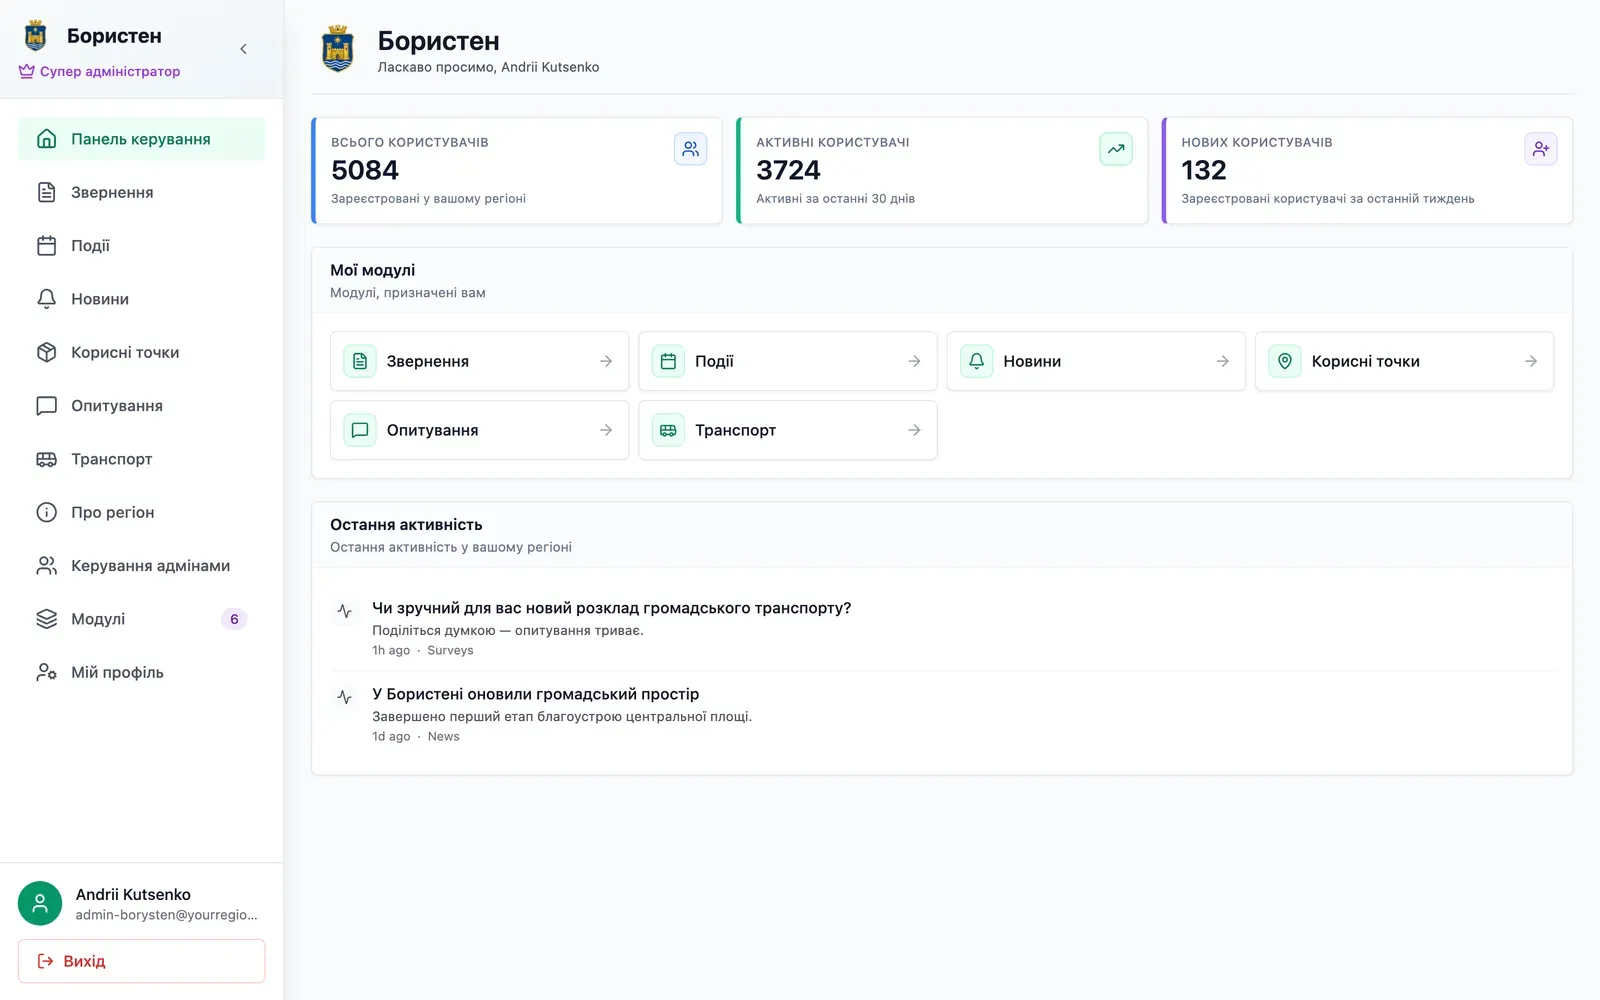Navigate to Опитування in the sidebar
The image size is (1600, 1000).
click(x=142, y=406)
